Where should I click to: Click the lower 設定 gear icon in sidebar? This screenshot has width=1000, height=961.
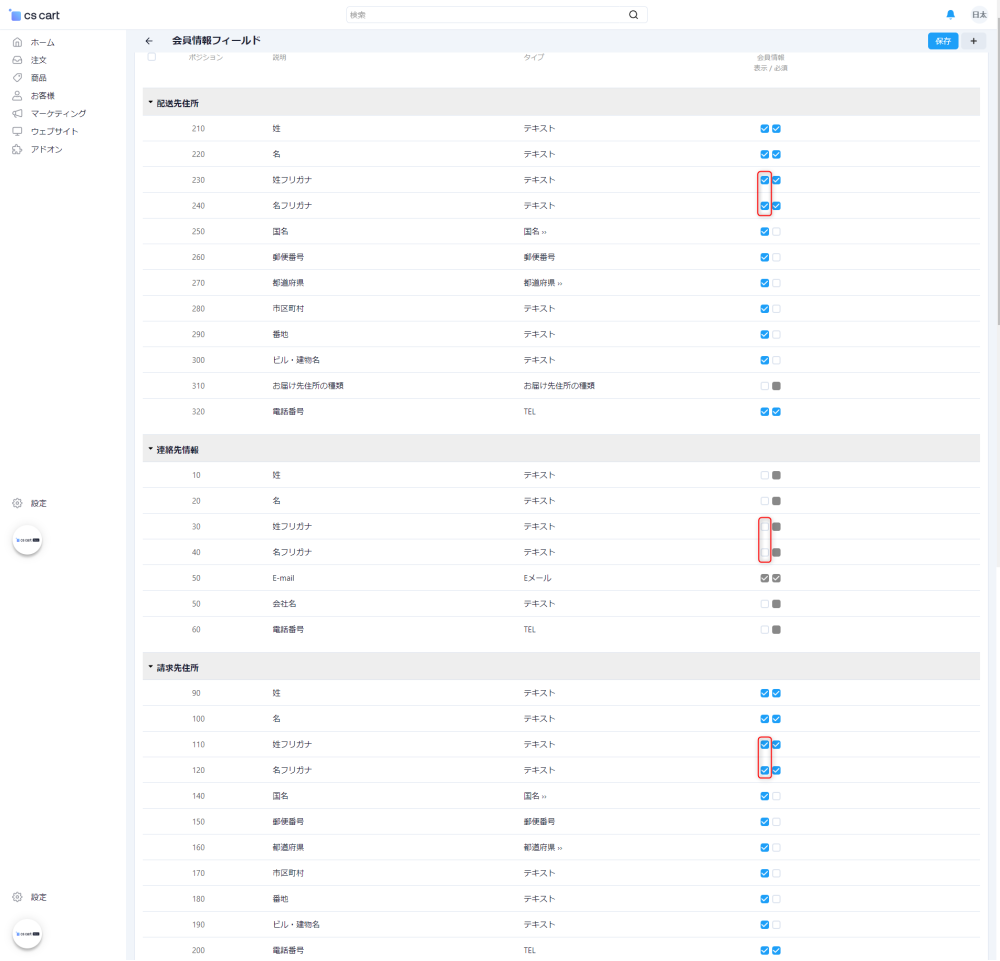[x=17, y=897]
